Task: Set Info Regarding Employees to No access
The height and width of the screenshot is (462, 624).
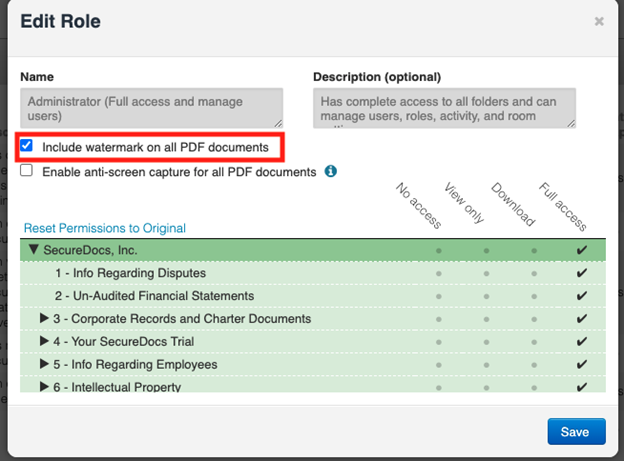Action: click(439, 365)
